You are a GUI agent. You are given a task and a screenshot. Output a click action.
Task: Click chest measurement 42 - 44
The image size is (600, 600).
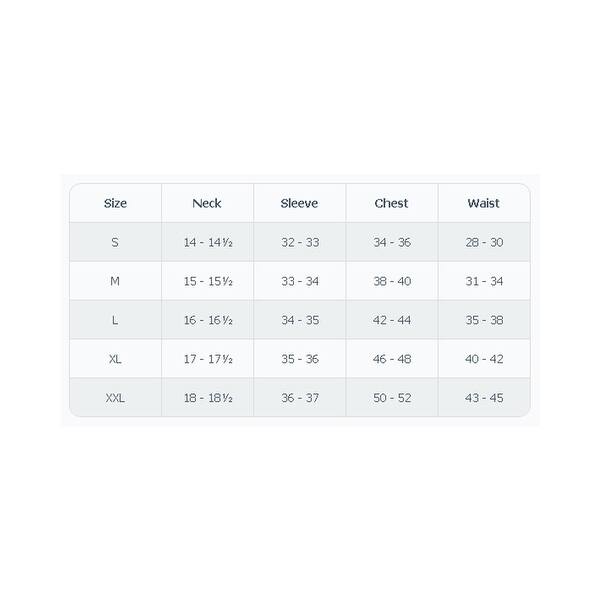(x=392, y=320)
